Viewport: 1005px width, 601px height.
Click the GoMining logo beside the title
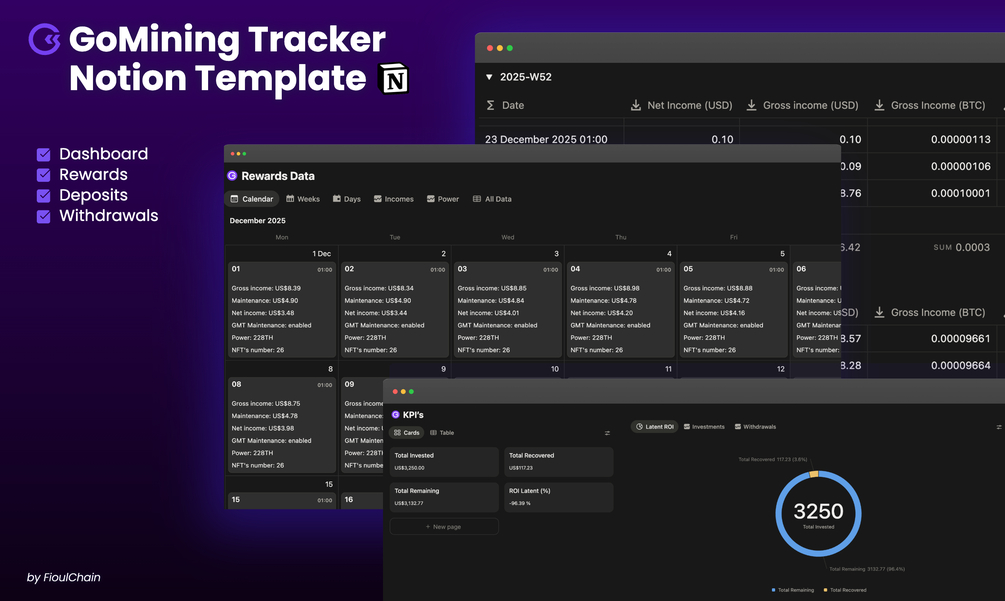coord(44,39)
